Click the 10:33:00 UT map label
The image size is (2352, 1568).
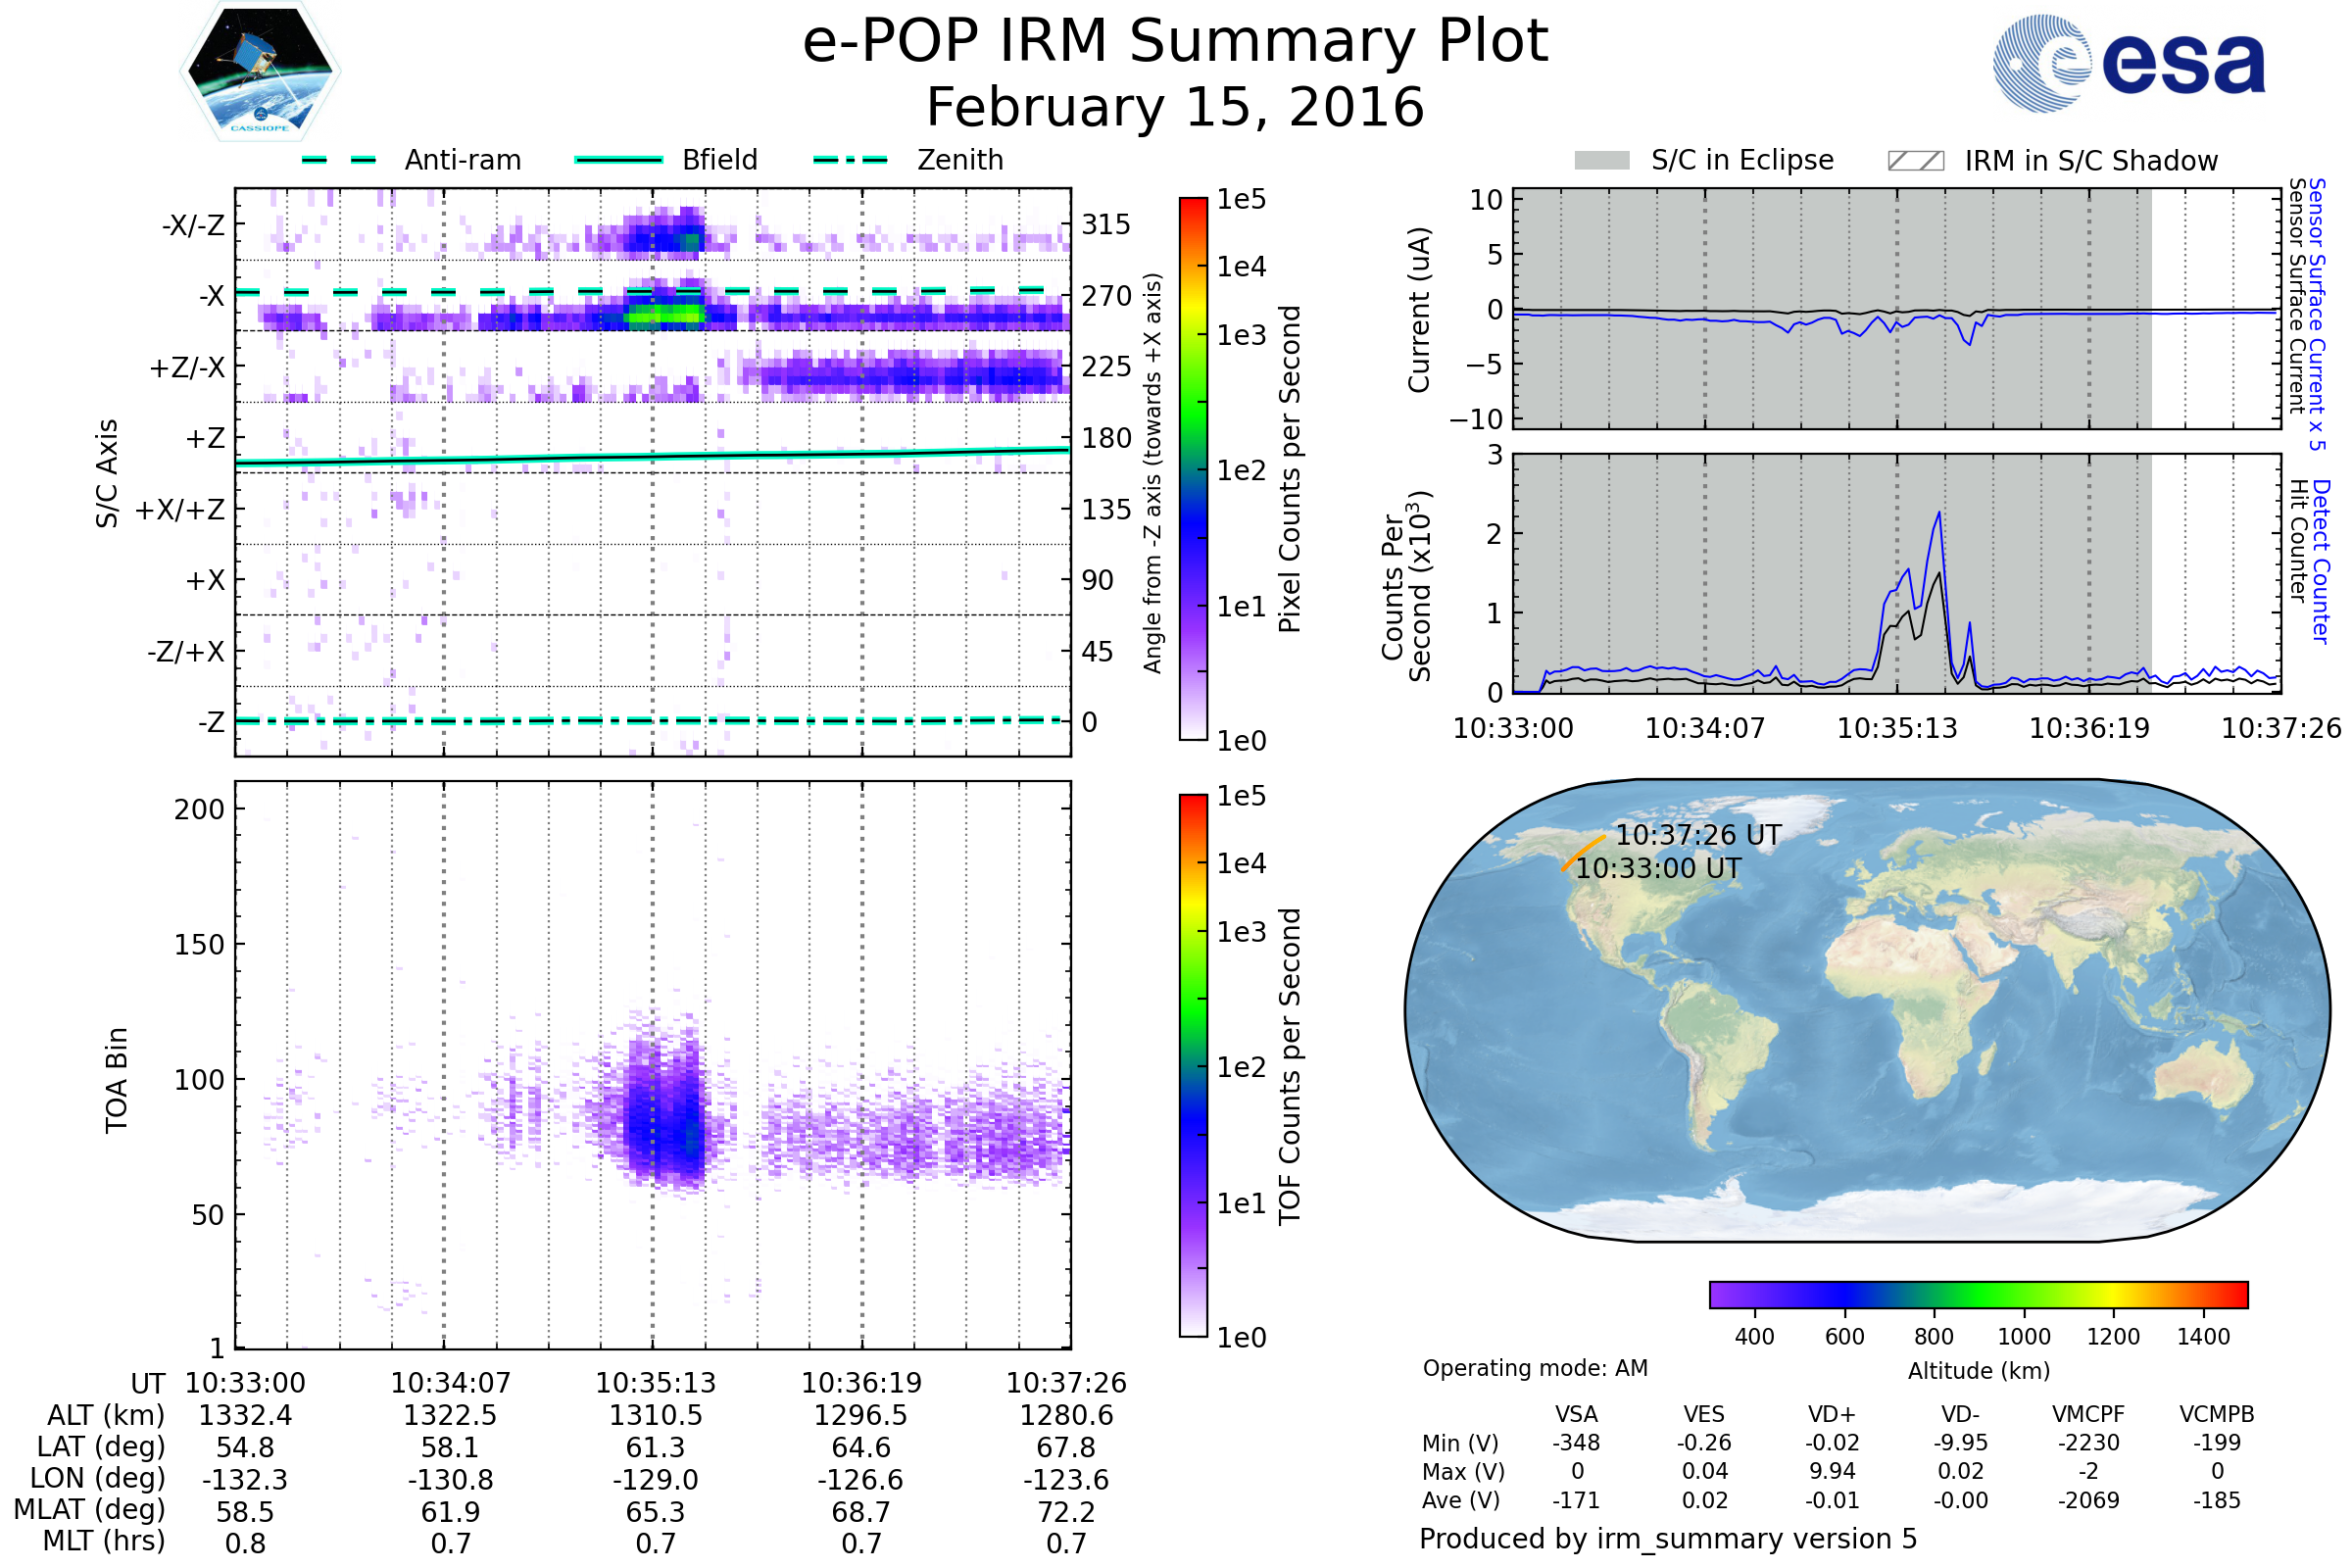pyautogui.click(x=1658, y=868)
